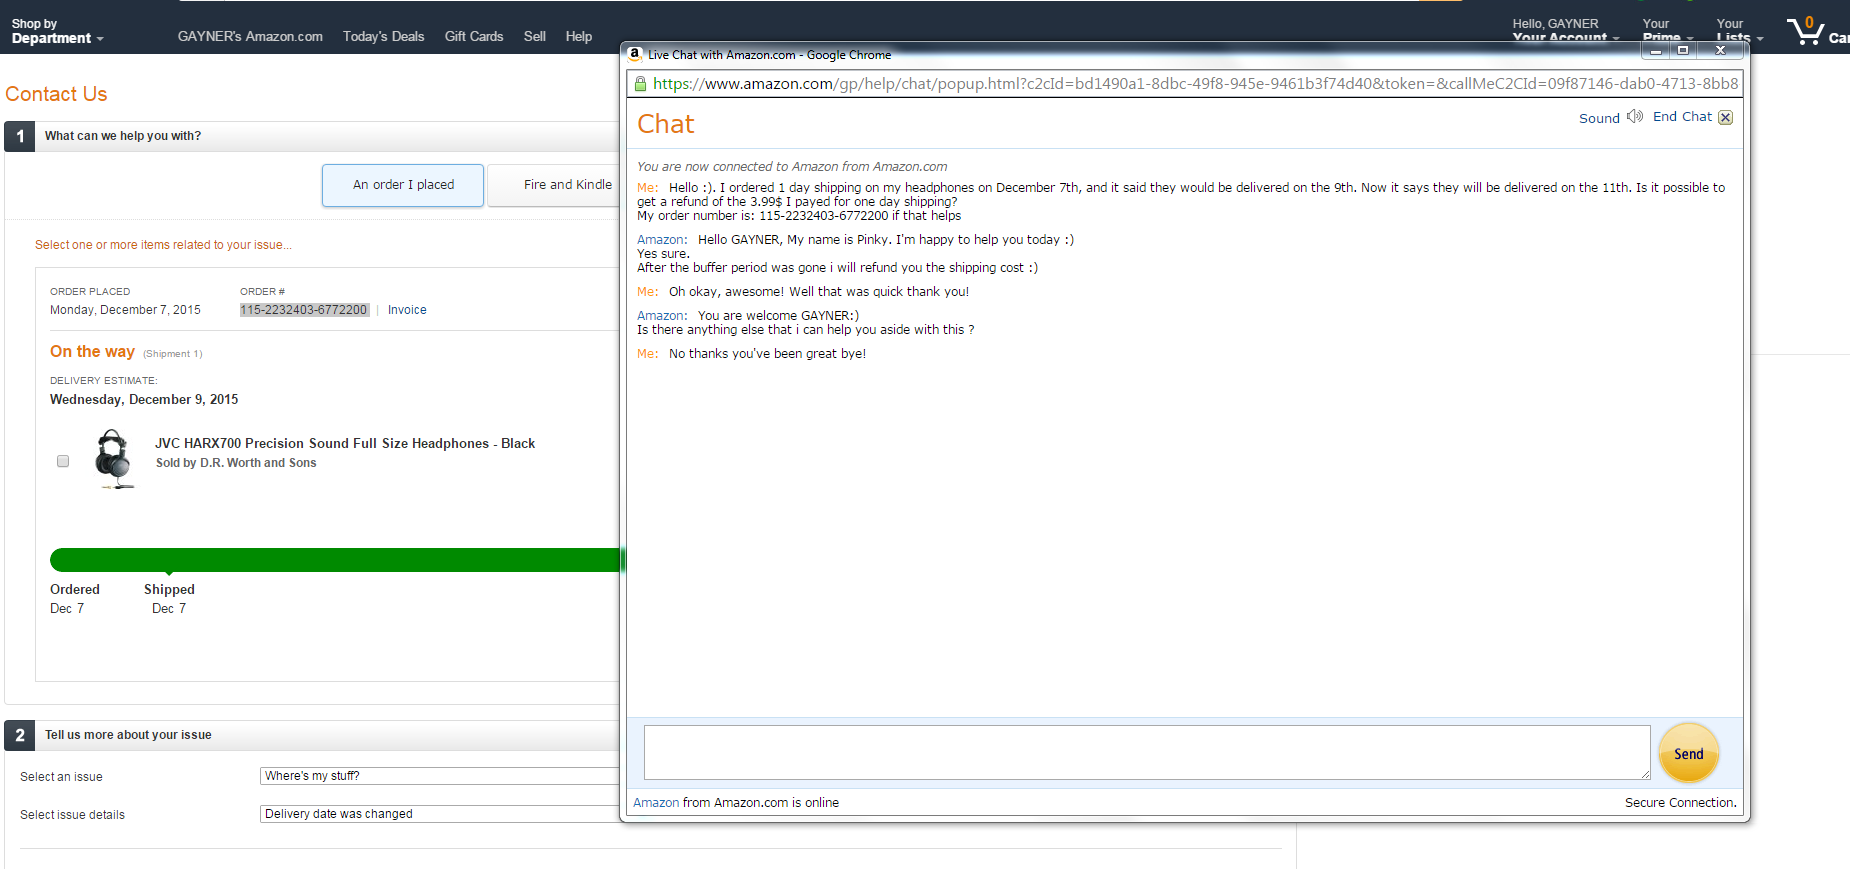The width and height of the screenshot is (1850, 869).
Task: Open Gift Cards page
Action: pyautogui.click(x=474, y=36)
